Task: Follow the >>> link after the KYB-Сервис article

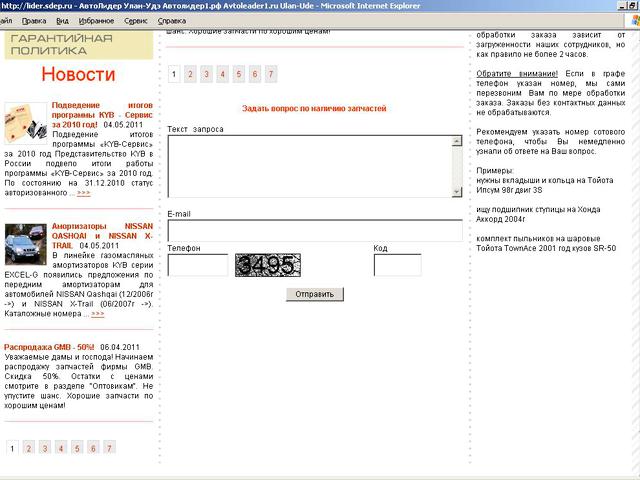Action: click(84, 193)
